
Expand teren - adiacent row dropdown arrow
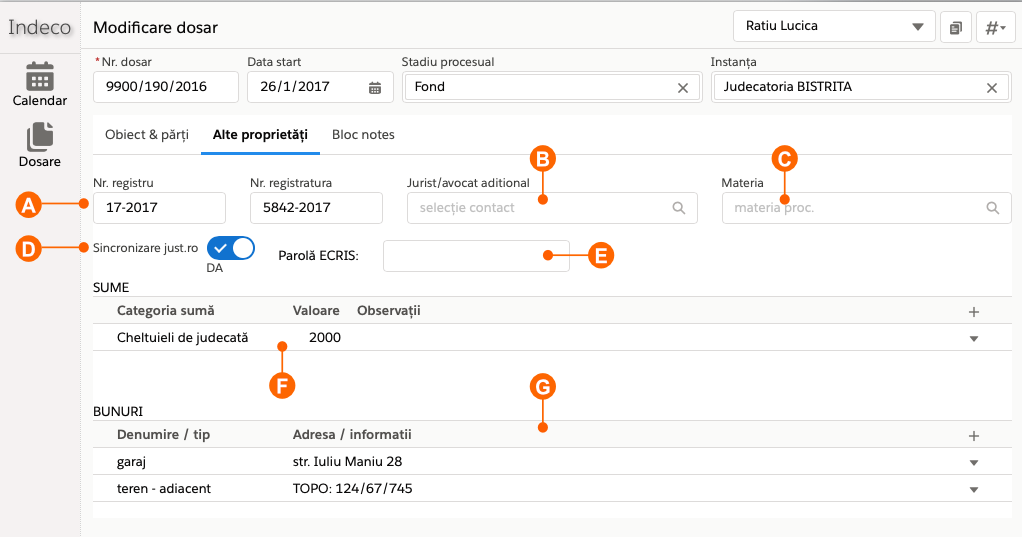tap(974, 489)
